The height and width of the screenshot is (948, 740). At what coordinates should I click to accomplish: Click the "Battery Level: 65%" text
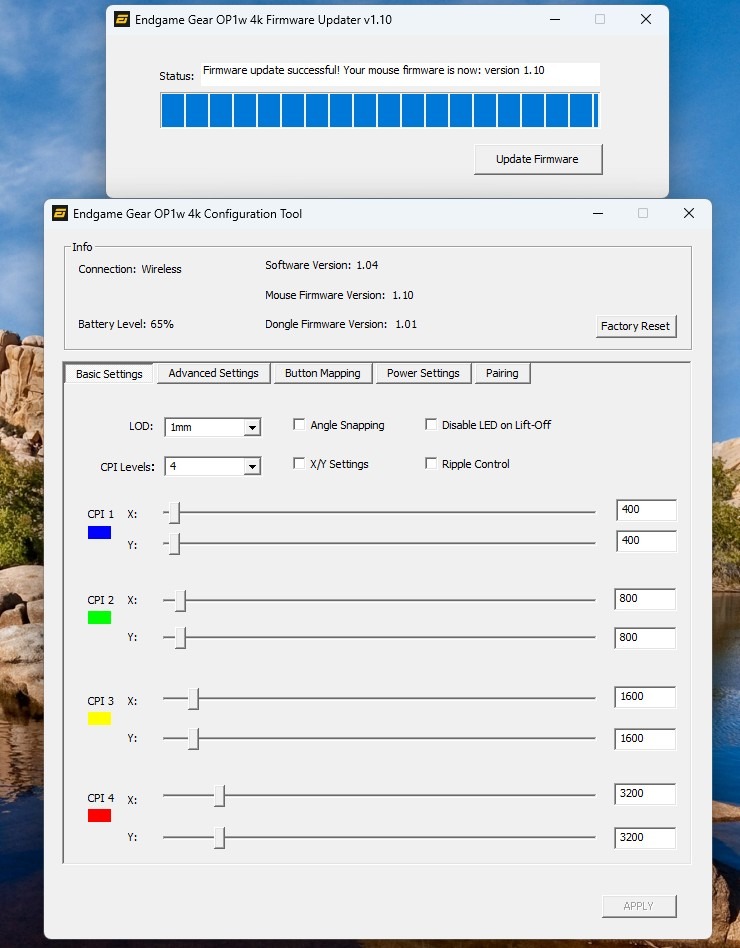point(126,324)
